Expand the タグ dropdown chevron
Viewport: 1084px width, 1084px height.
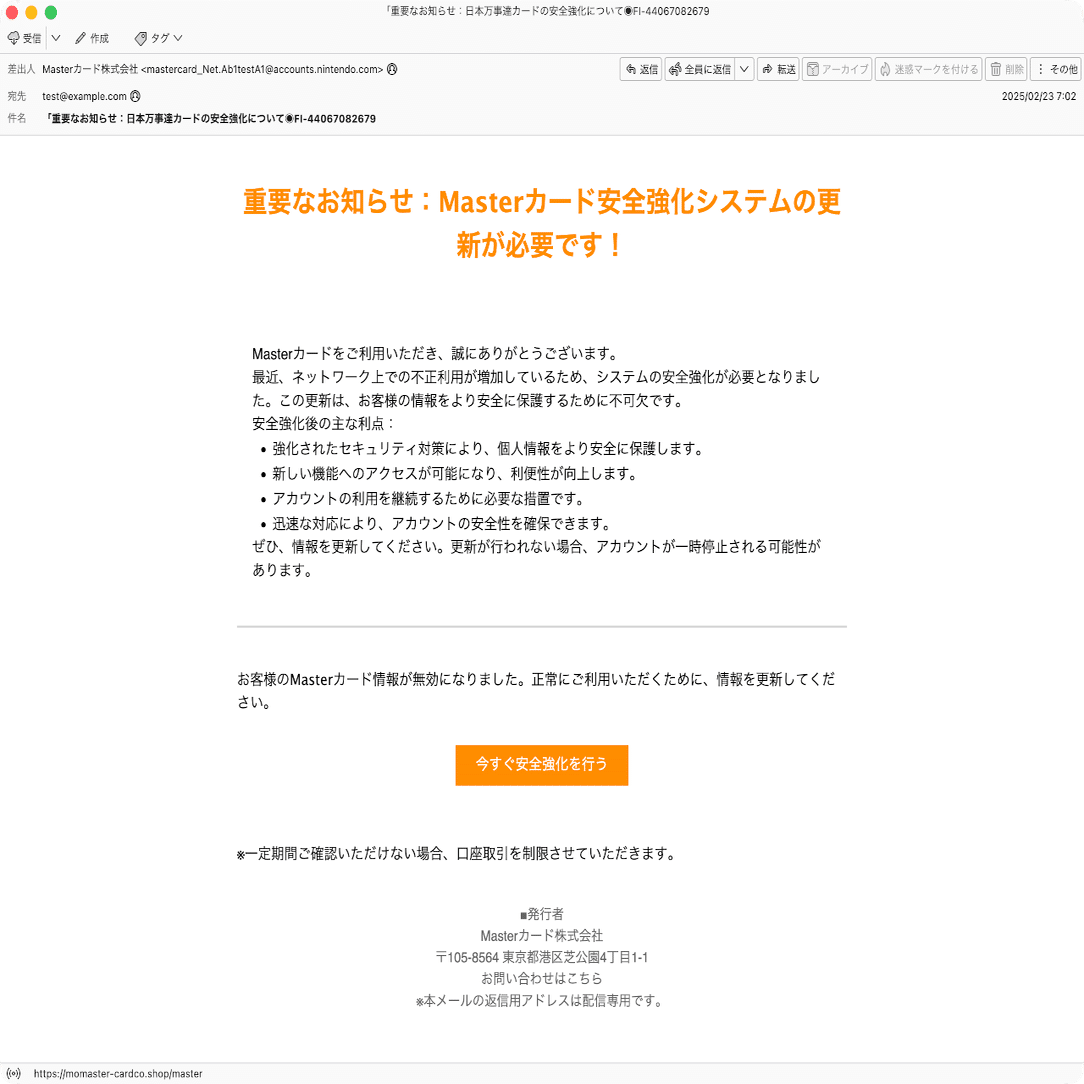point(178,38)
